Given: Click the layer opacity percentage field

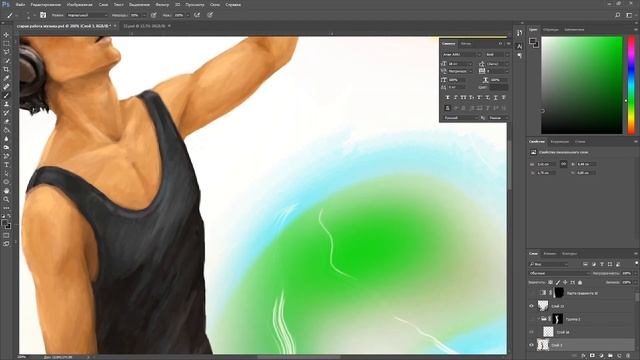Looking at the screenshot, I should (x=627, y=273).
